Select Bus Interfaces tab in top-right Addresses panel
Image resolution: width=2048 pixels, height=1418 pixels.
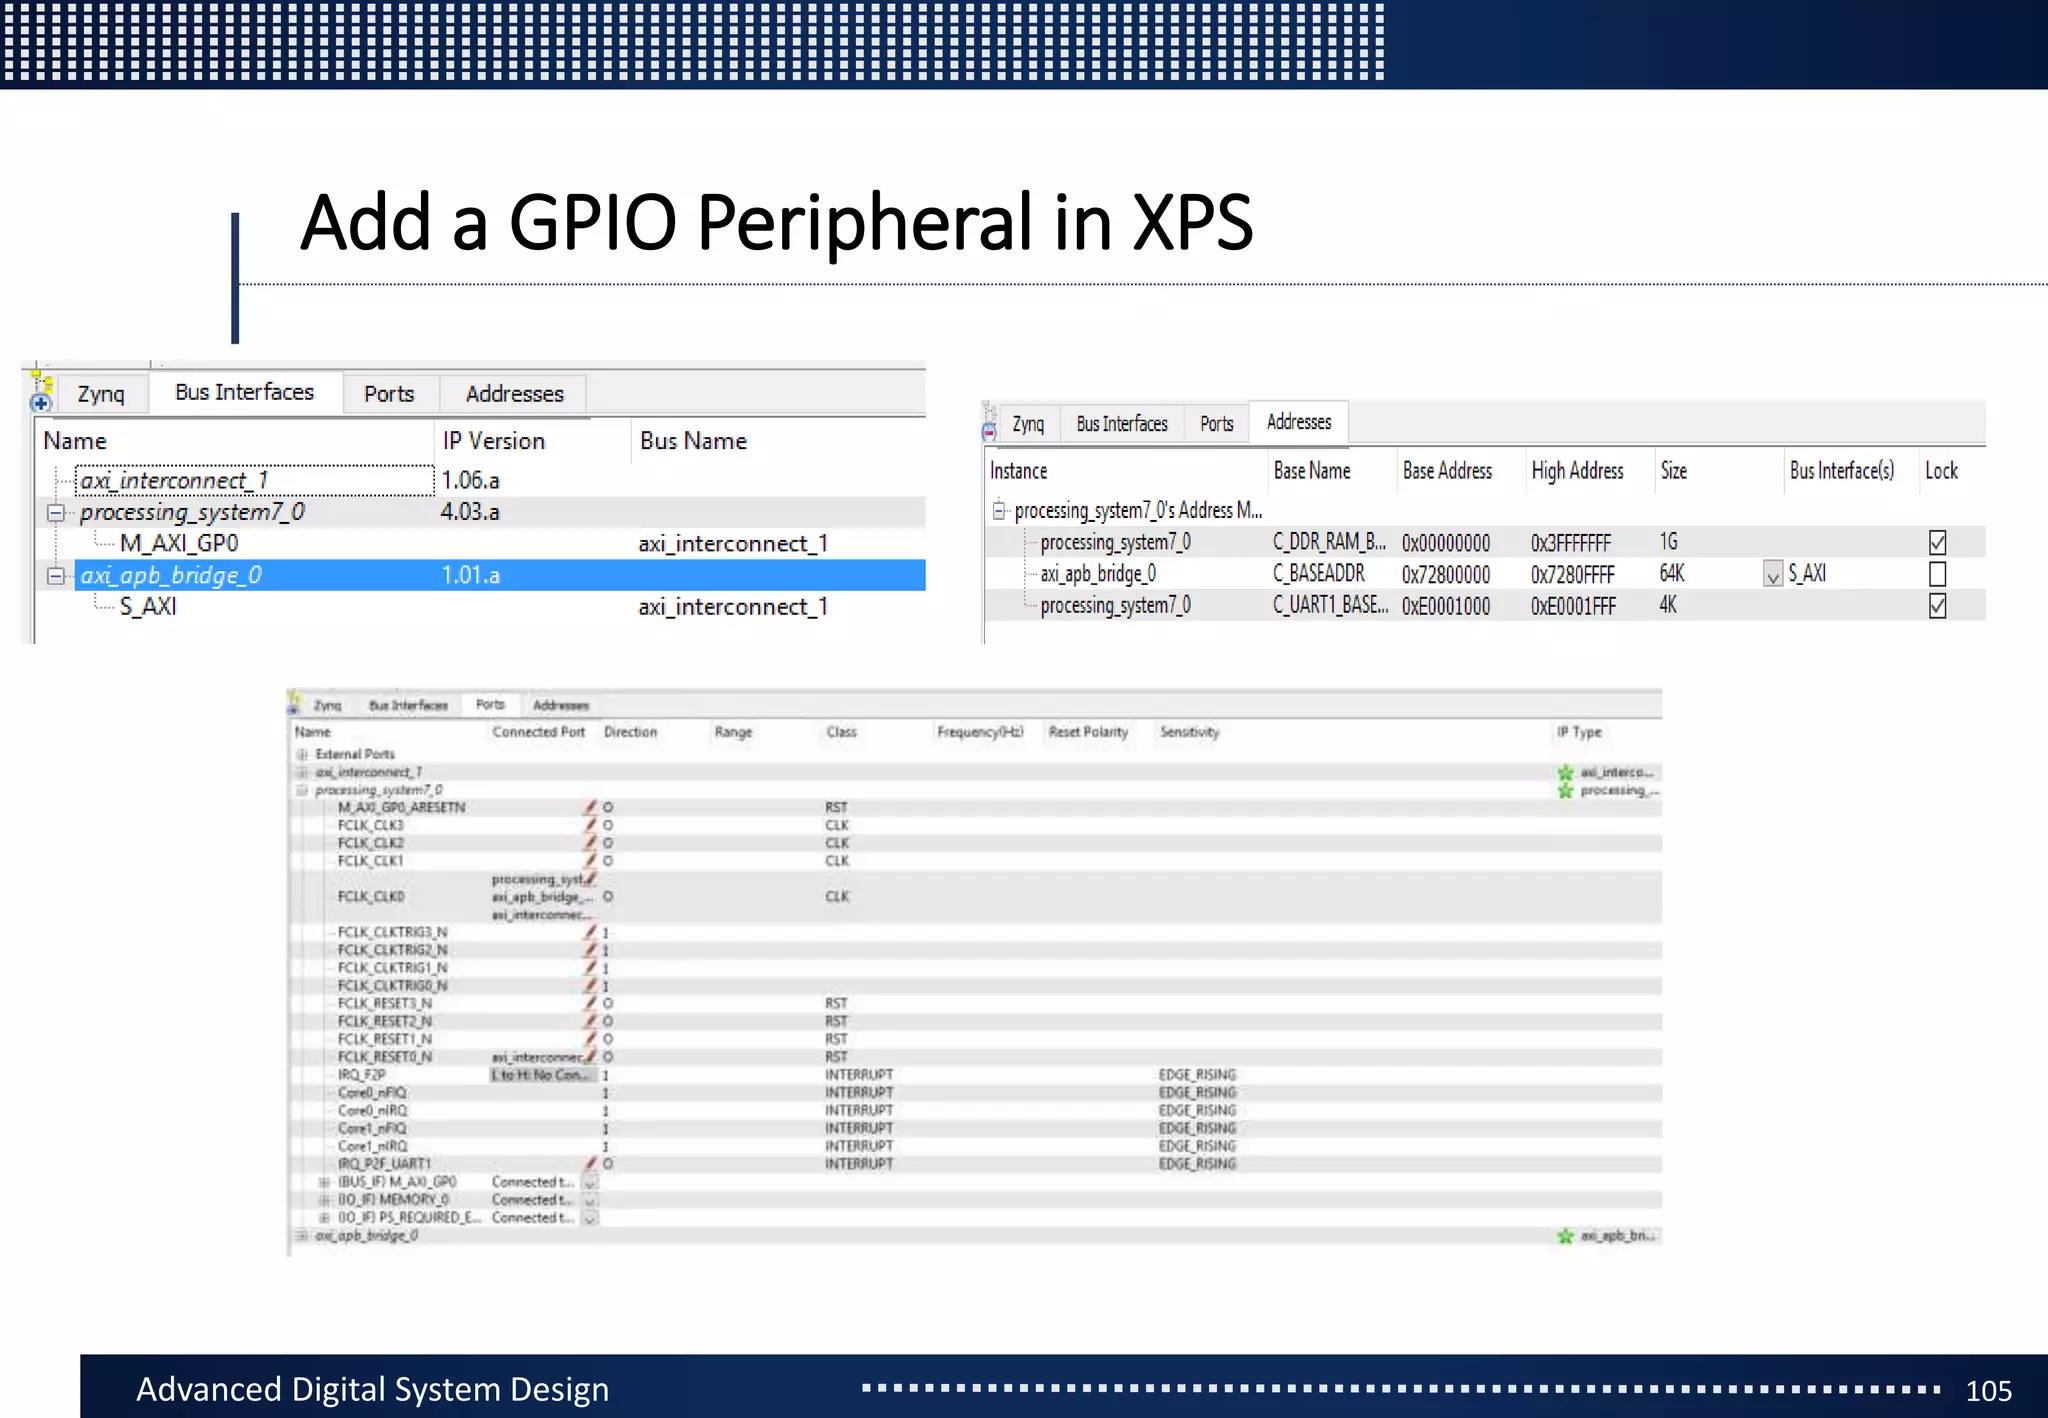click(1122, 424)
